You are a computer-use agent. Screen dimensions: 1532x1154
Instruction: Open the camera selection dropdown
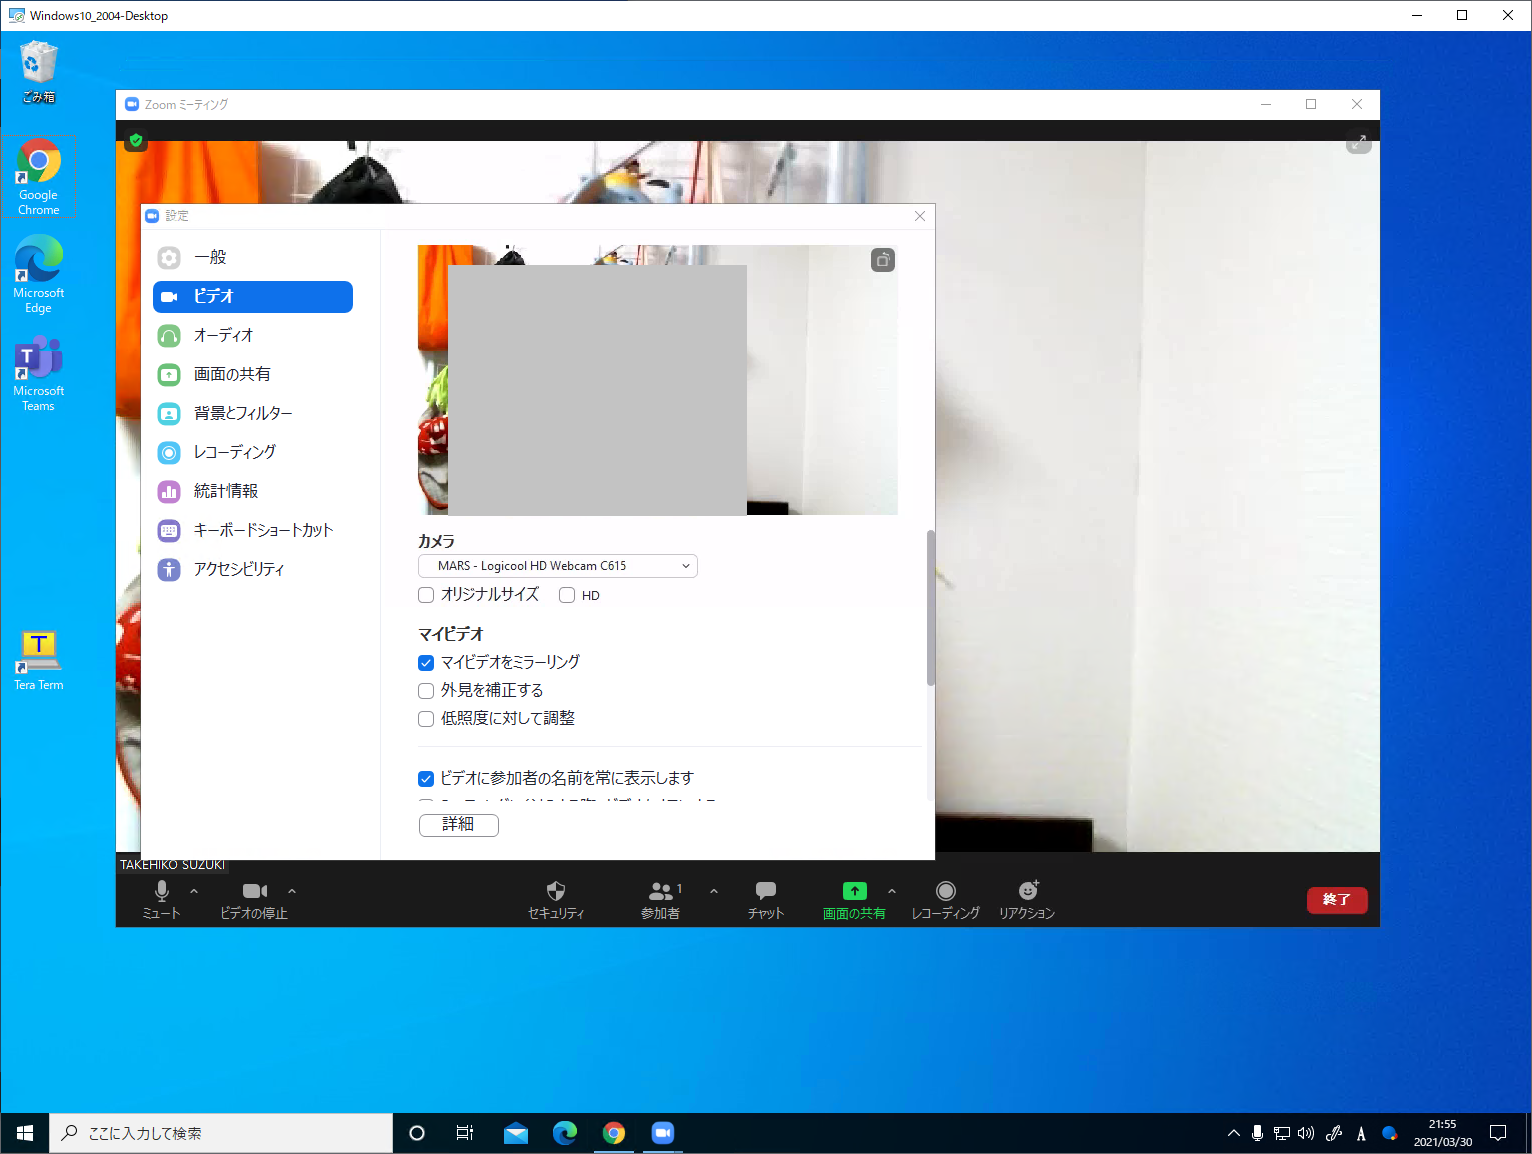coord(557,565)
